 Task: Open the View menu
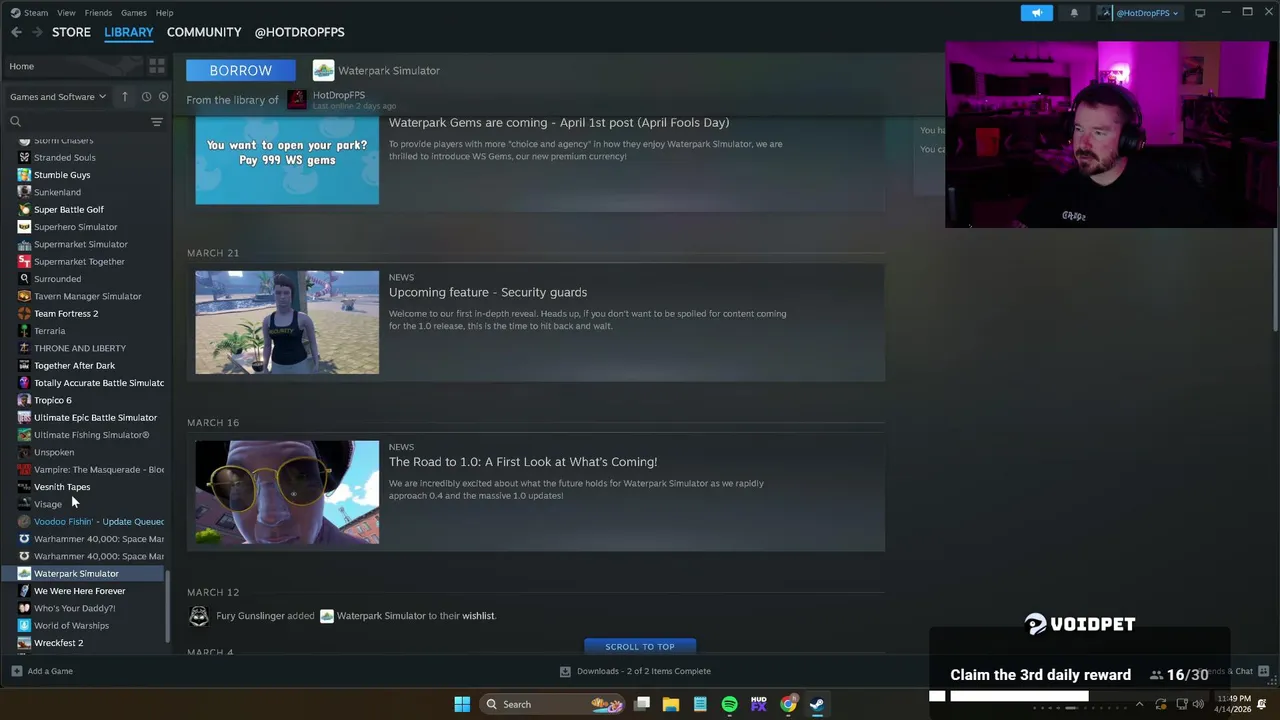pyautogui.click(x=66, y=13)
